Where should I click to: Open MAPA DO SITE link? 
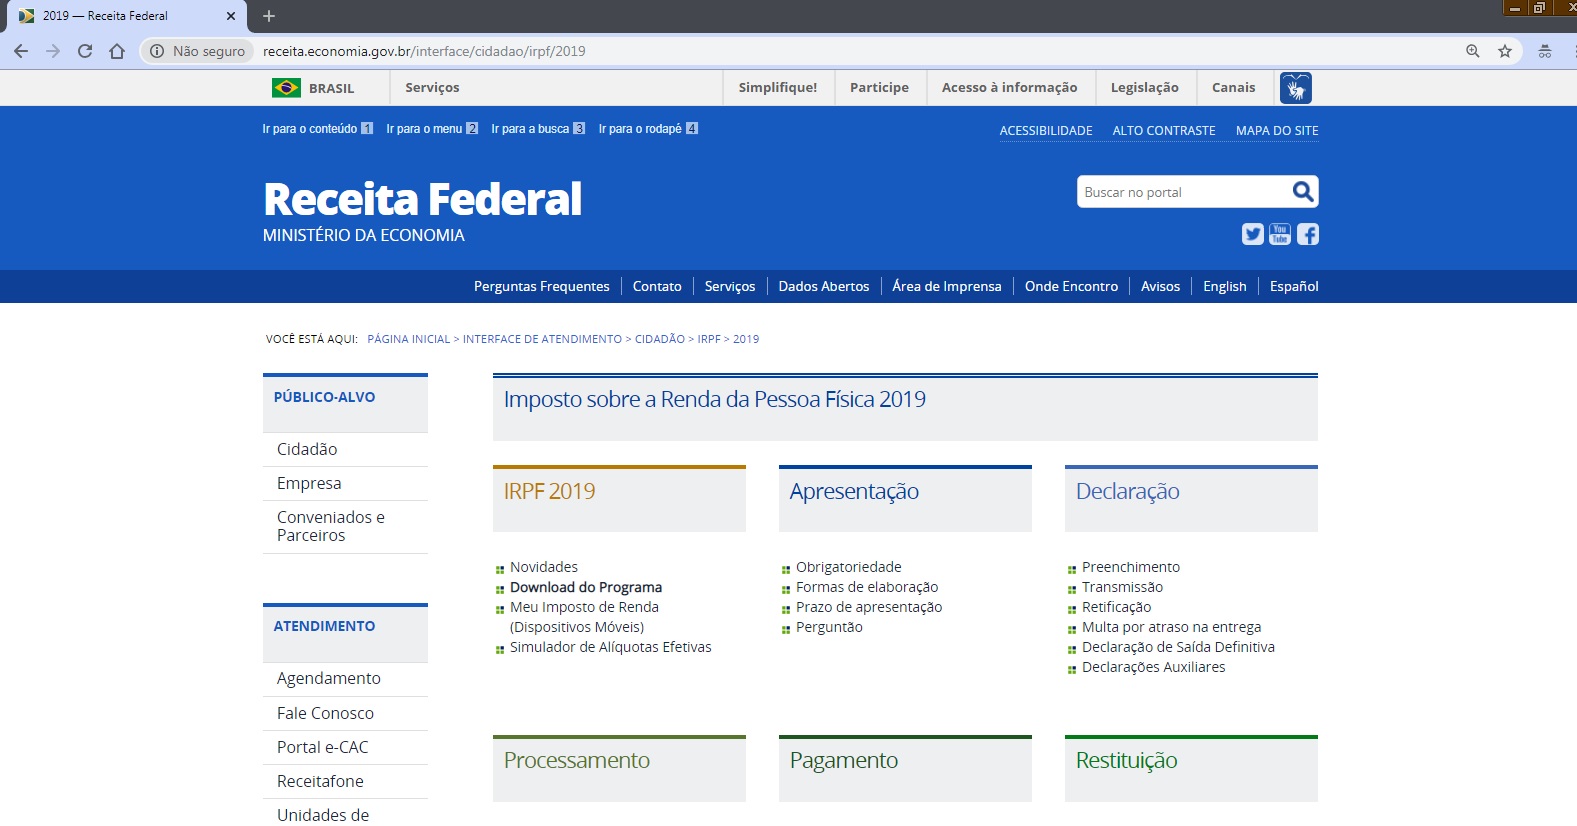pyautogui.click(x=1277, y=131)
